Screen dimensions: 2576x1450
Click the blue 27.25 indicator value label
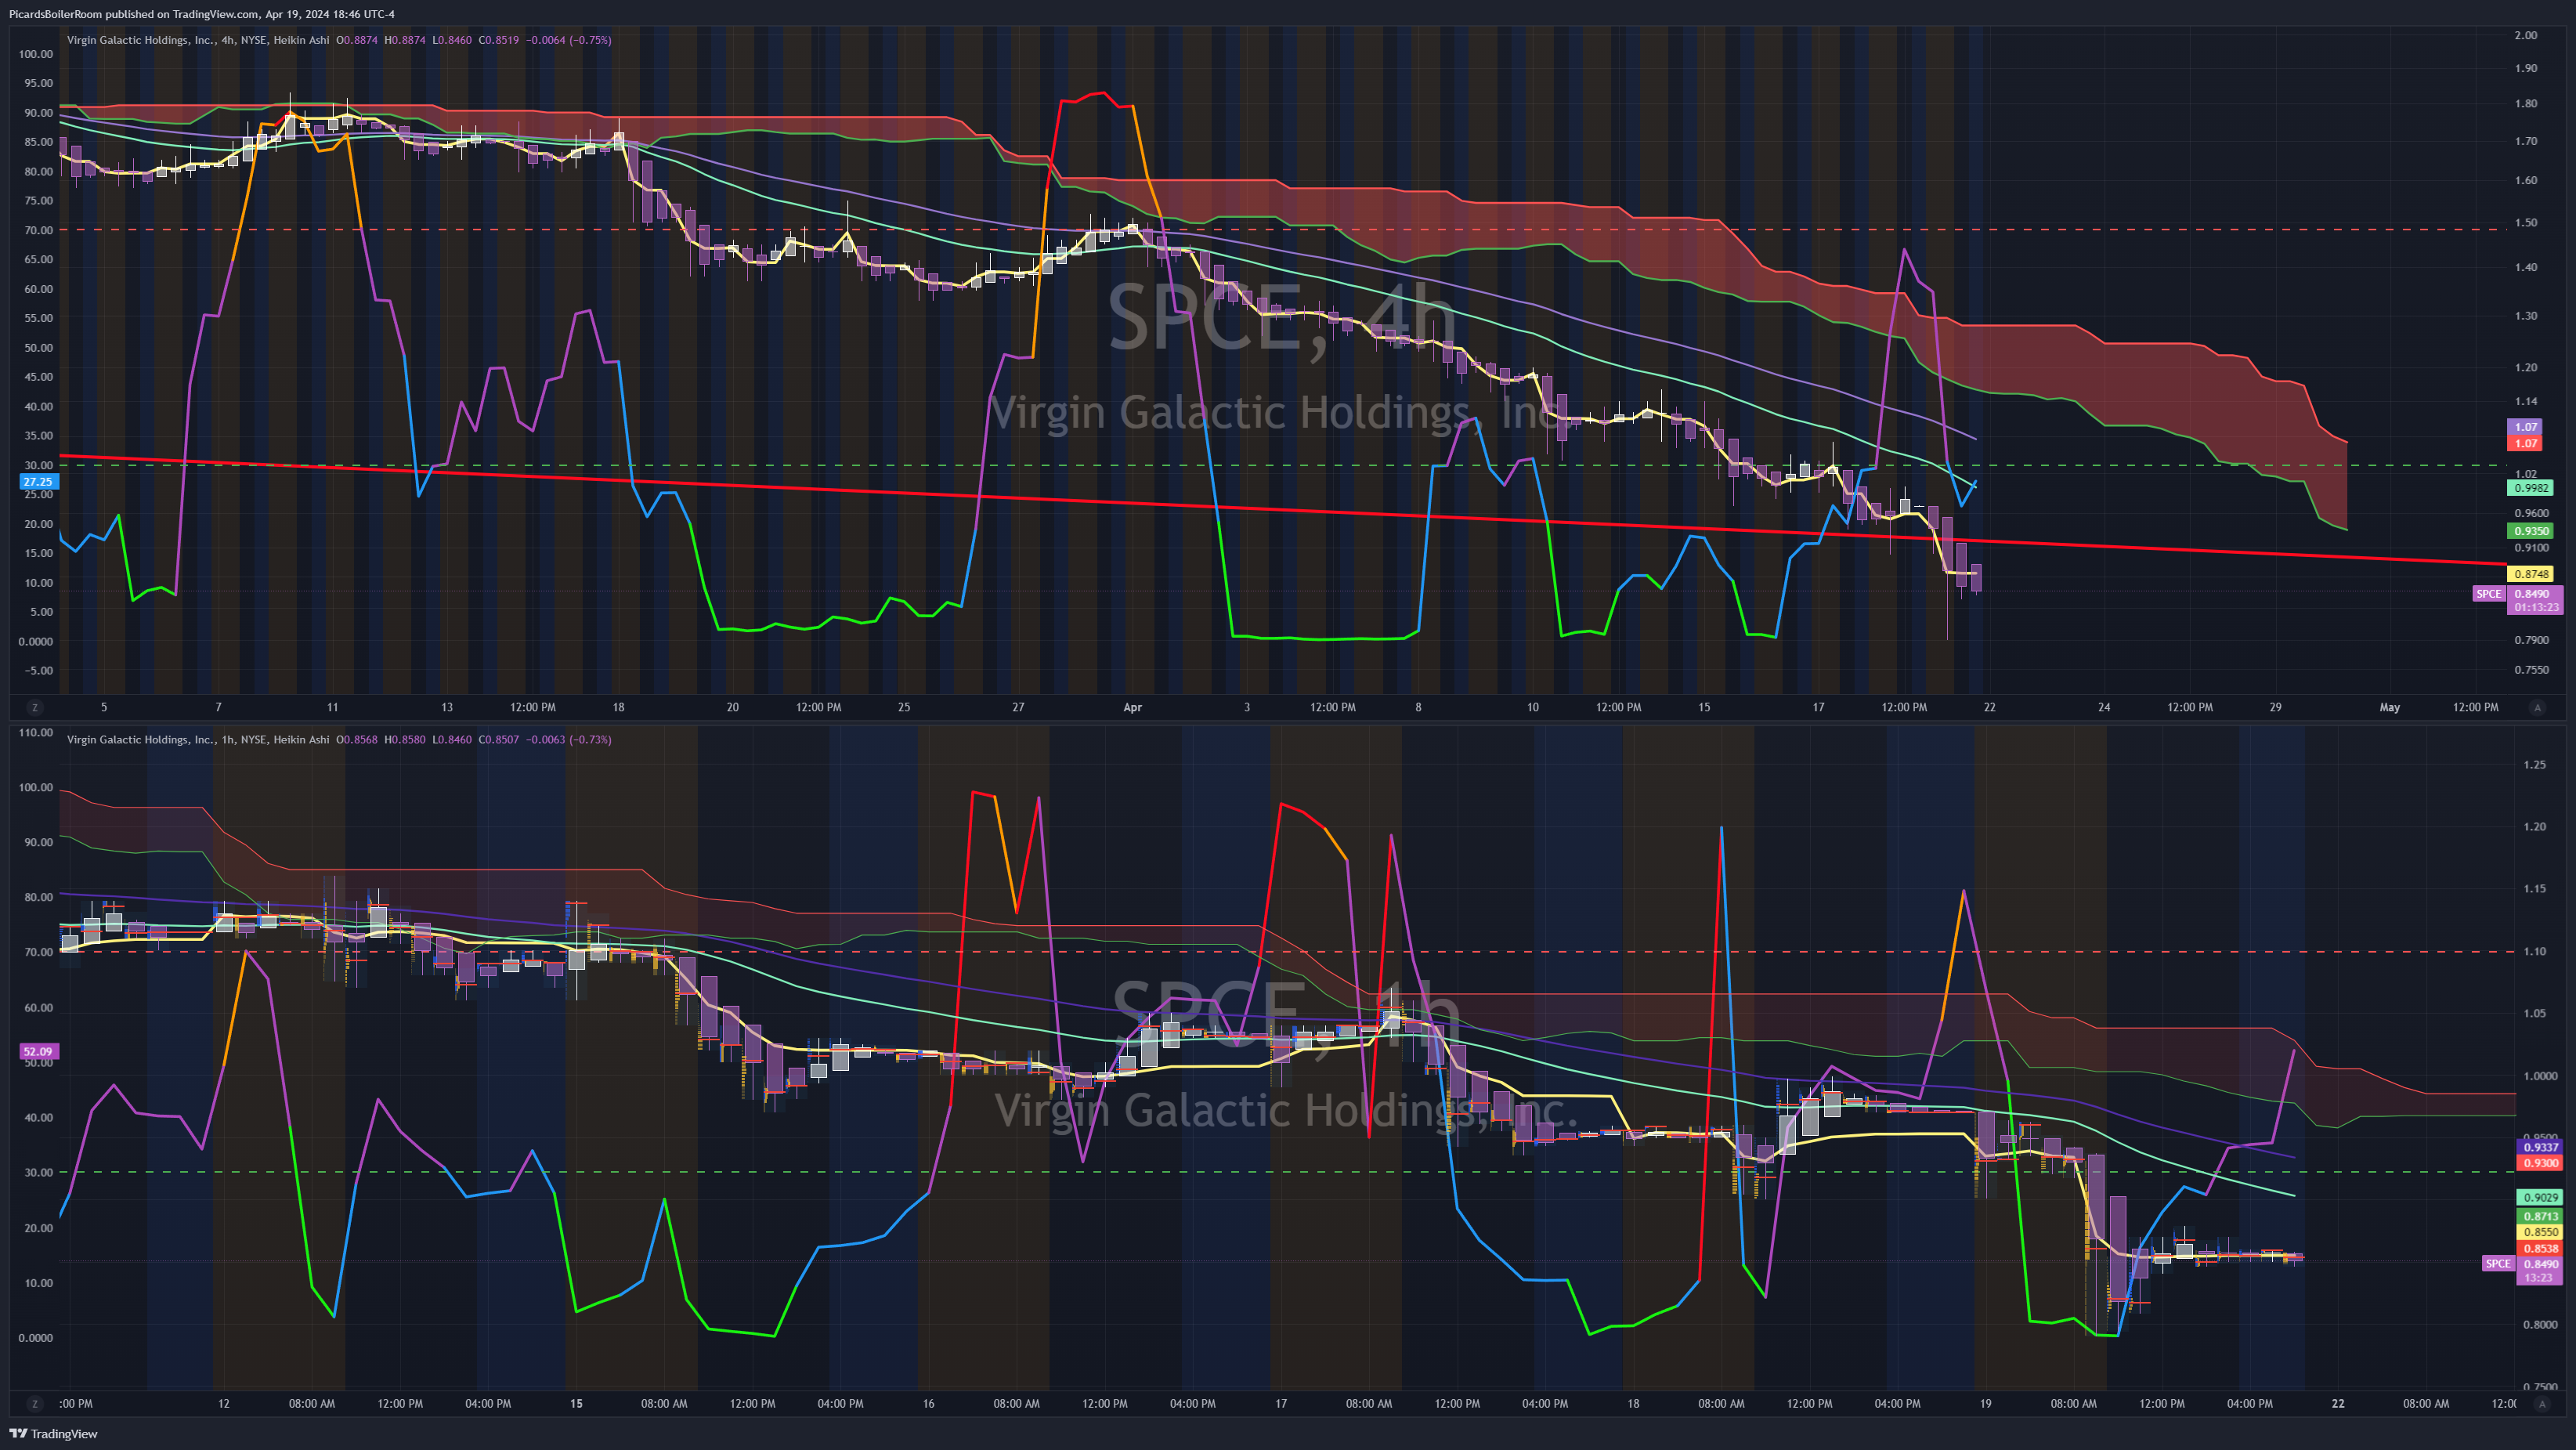pos(40,482)
